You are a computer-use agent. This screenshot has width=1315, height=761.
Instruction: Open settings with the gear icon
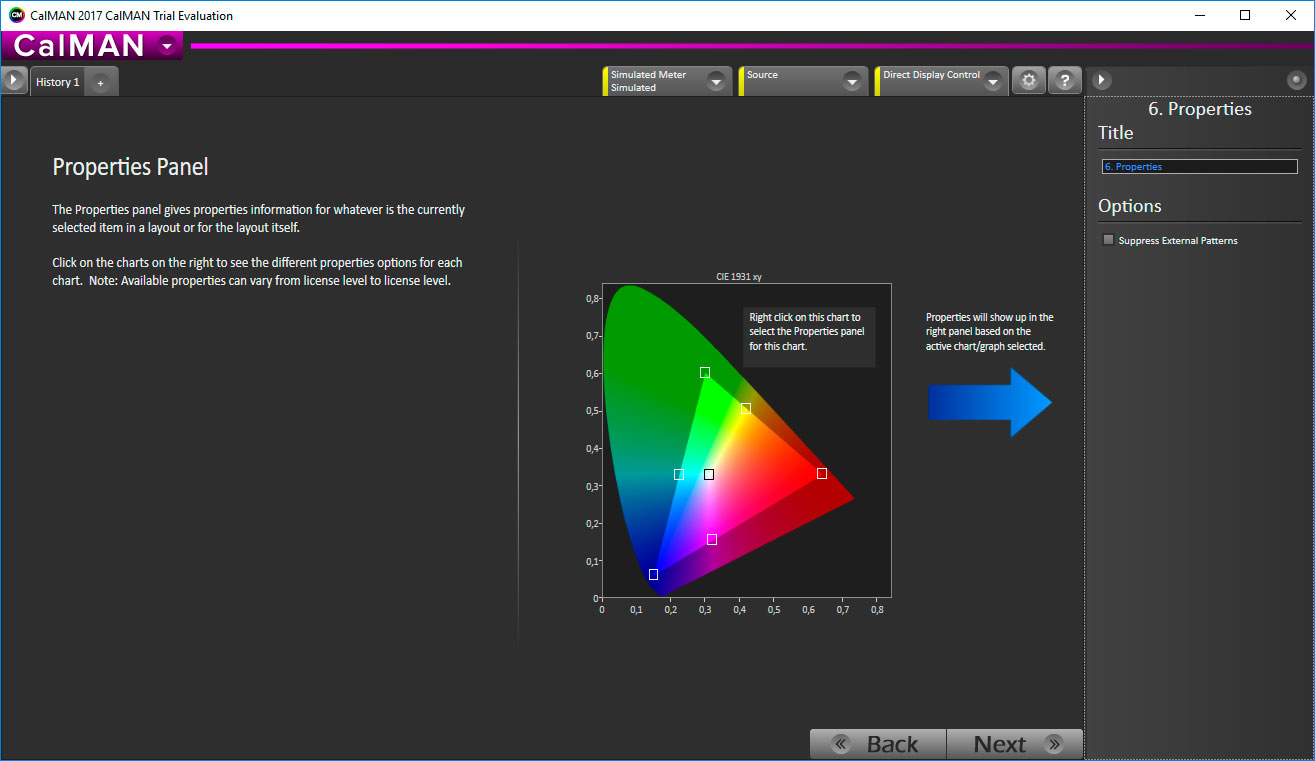click(x=1029, y=81)
